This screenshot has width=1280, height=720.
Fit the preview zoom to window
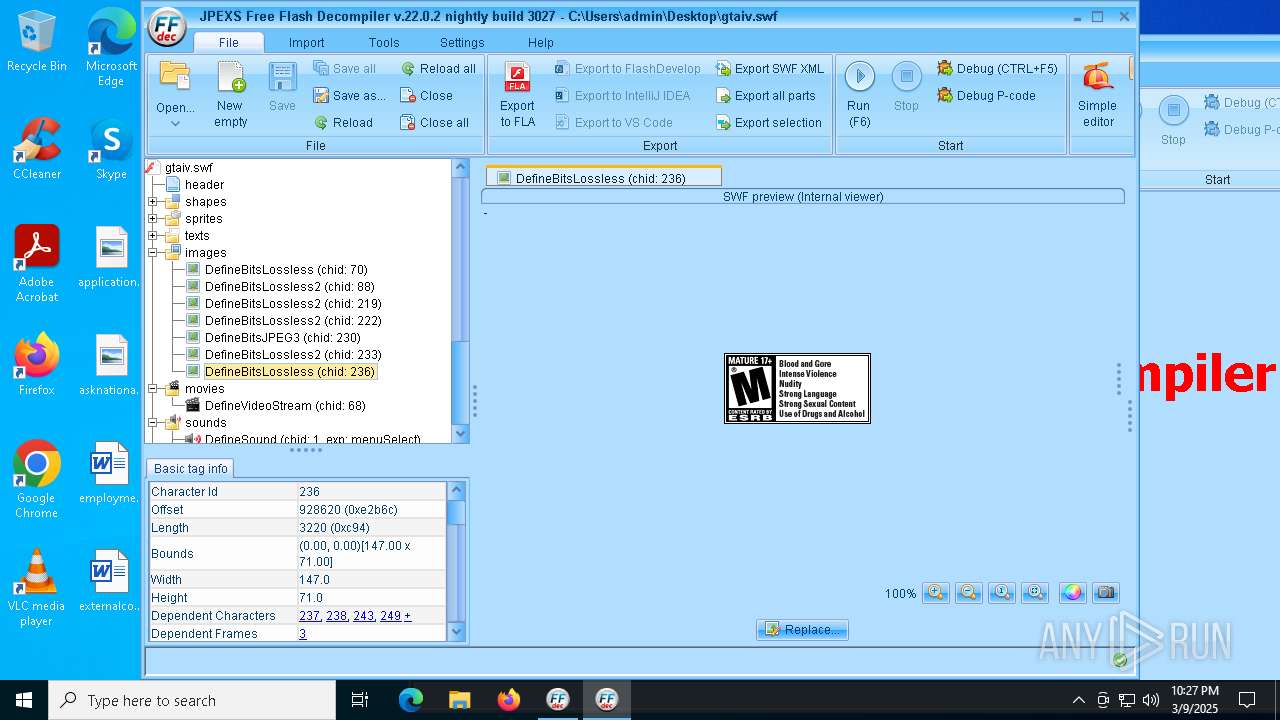[1036, 593]
